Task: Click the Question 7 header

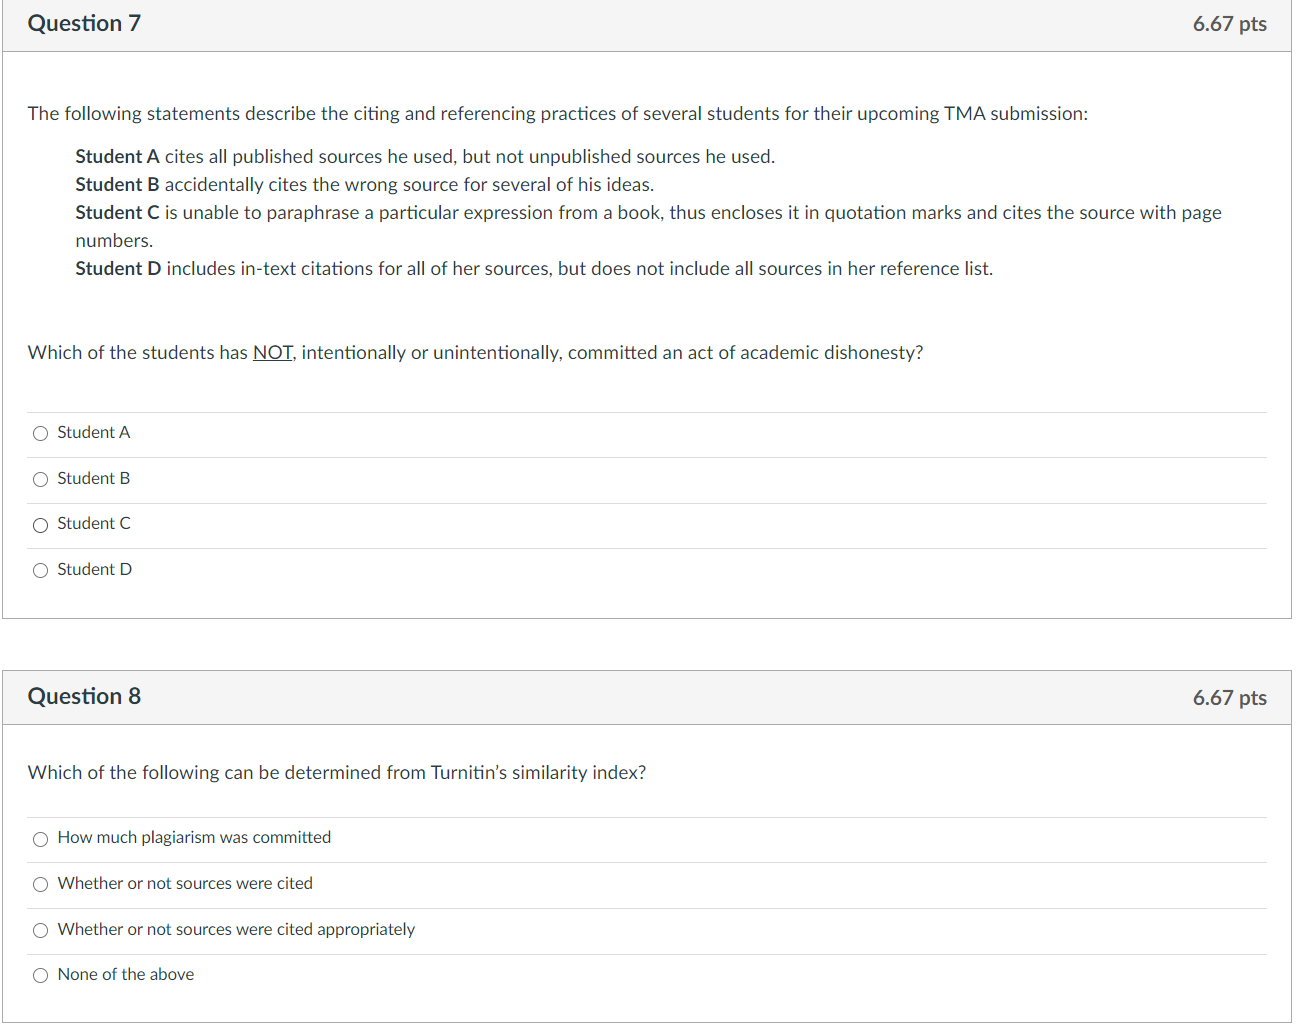Action: pos(84,23)
